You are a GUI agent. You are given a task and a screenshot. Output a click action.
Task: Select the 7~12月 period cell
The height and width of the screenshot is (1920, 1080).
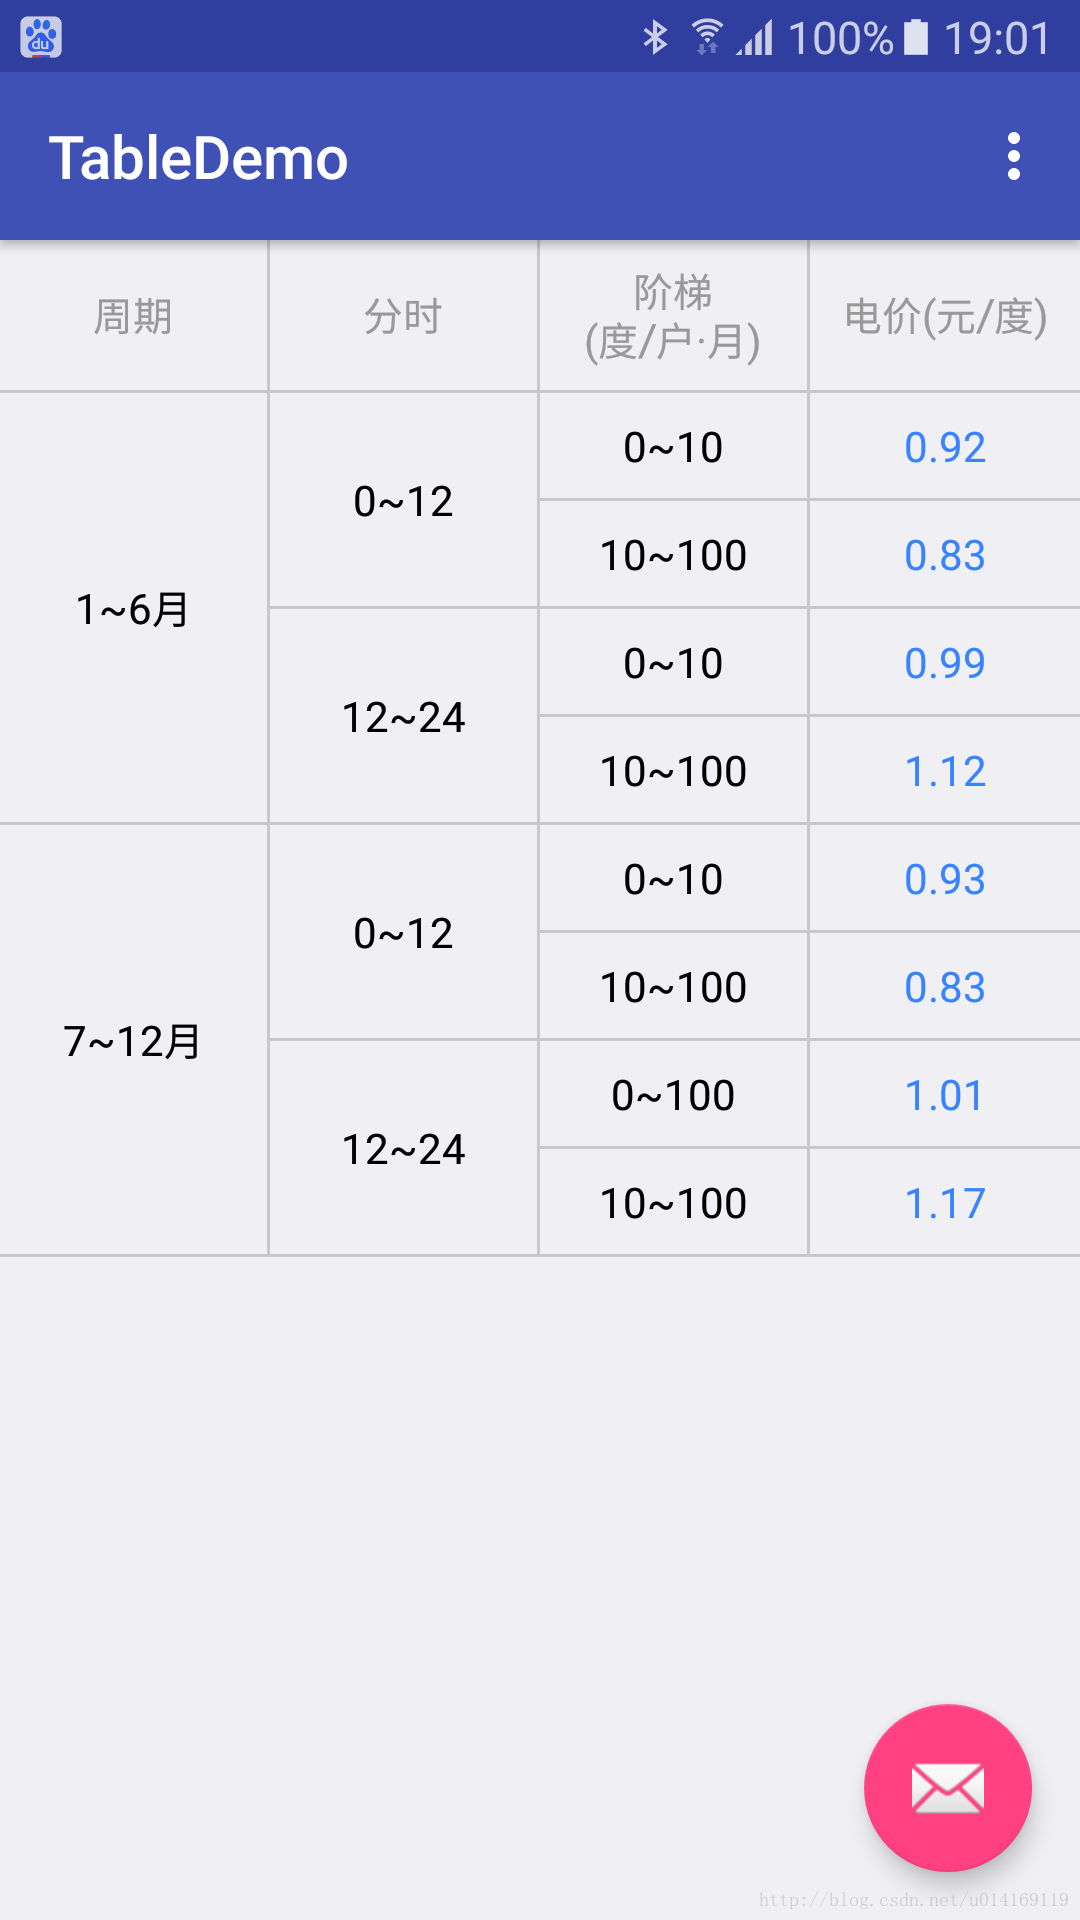(x=133, y=1040)
